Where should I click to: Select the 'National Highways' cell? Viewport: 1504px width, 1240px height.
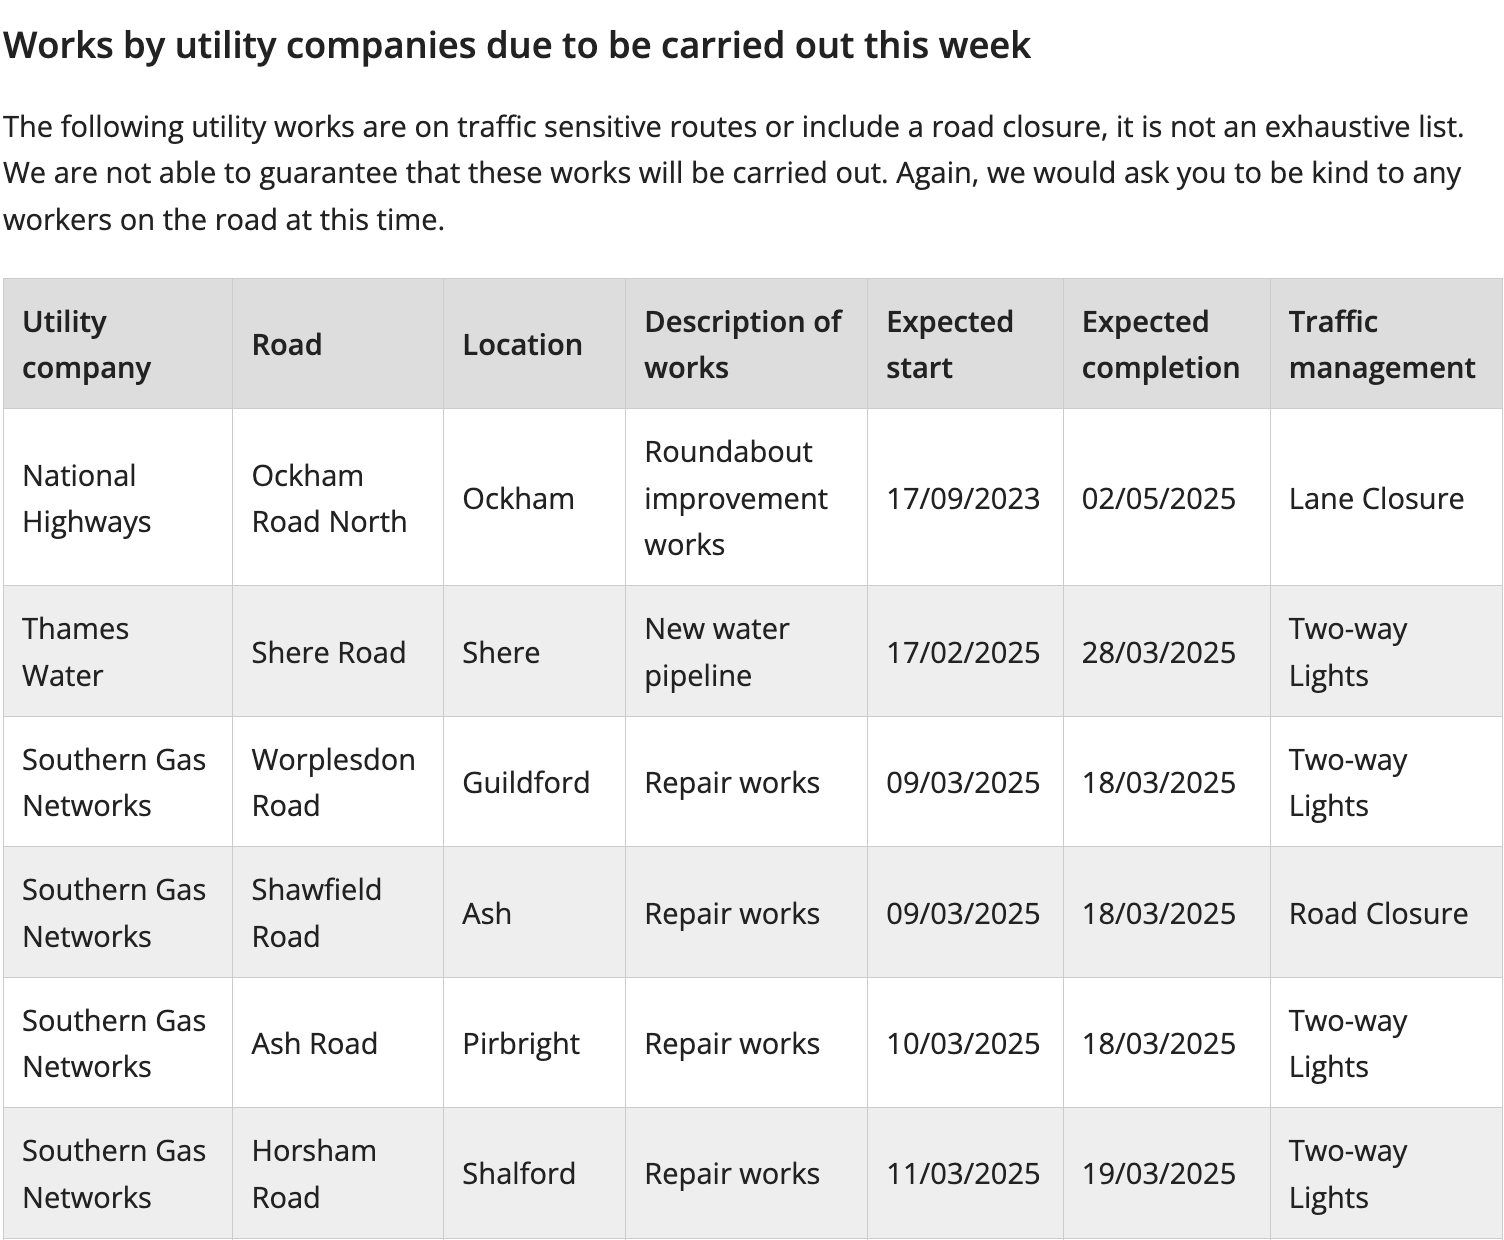click(x=118, y=498)
